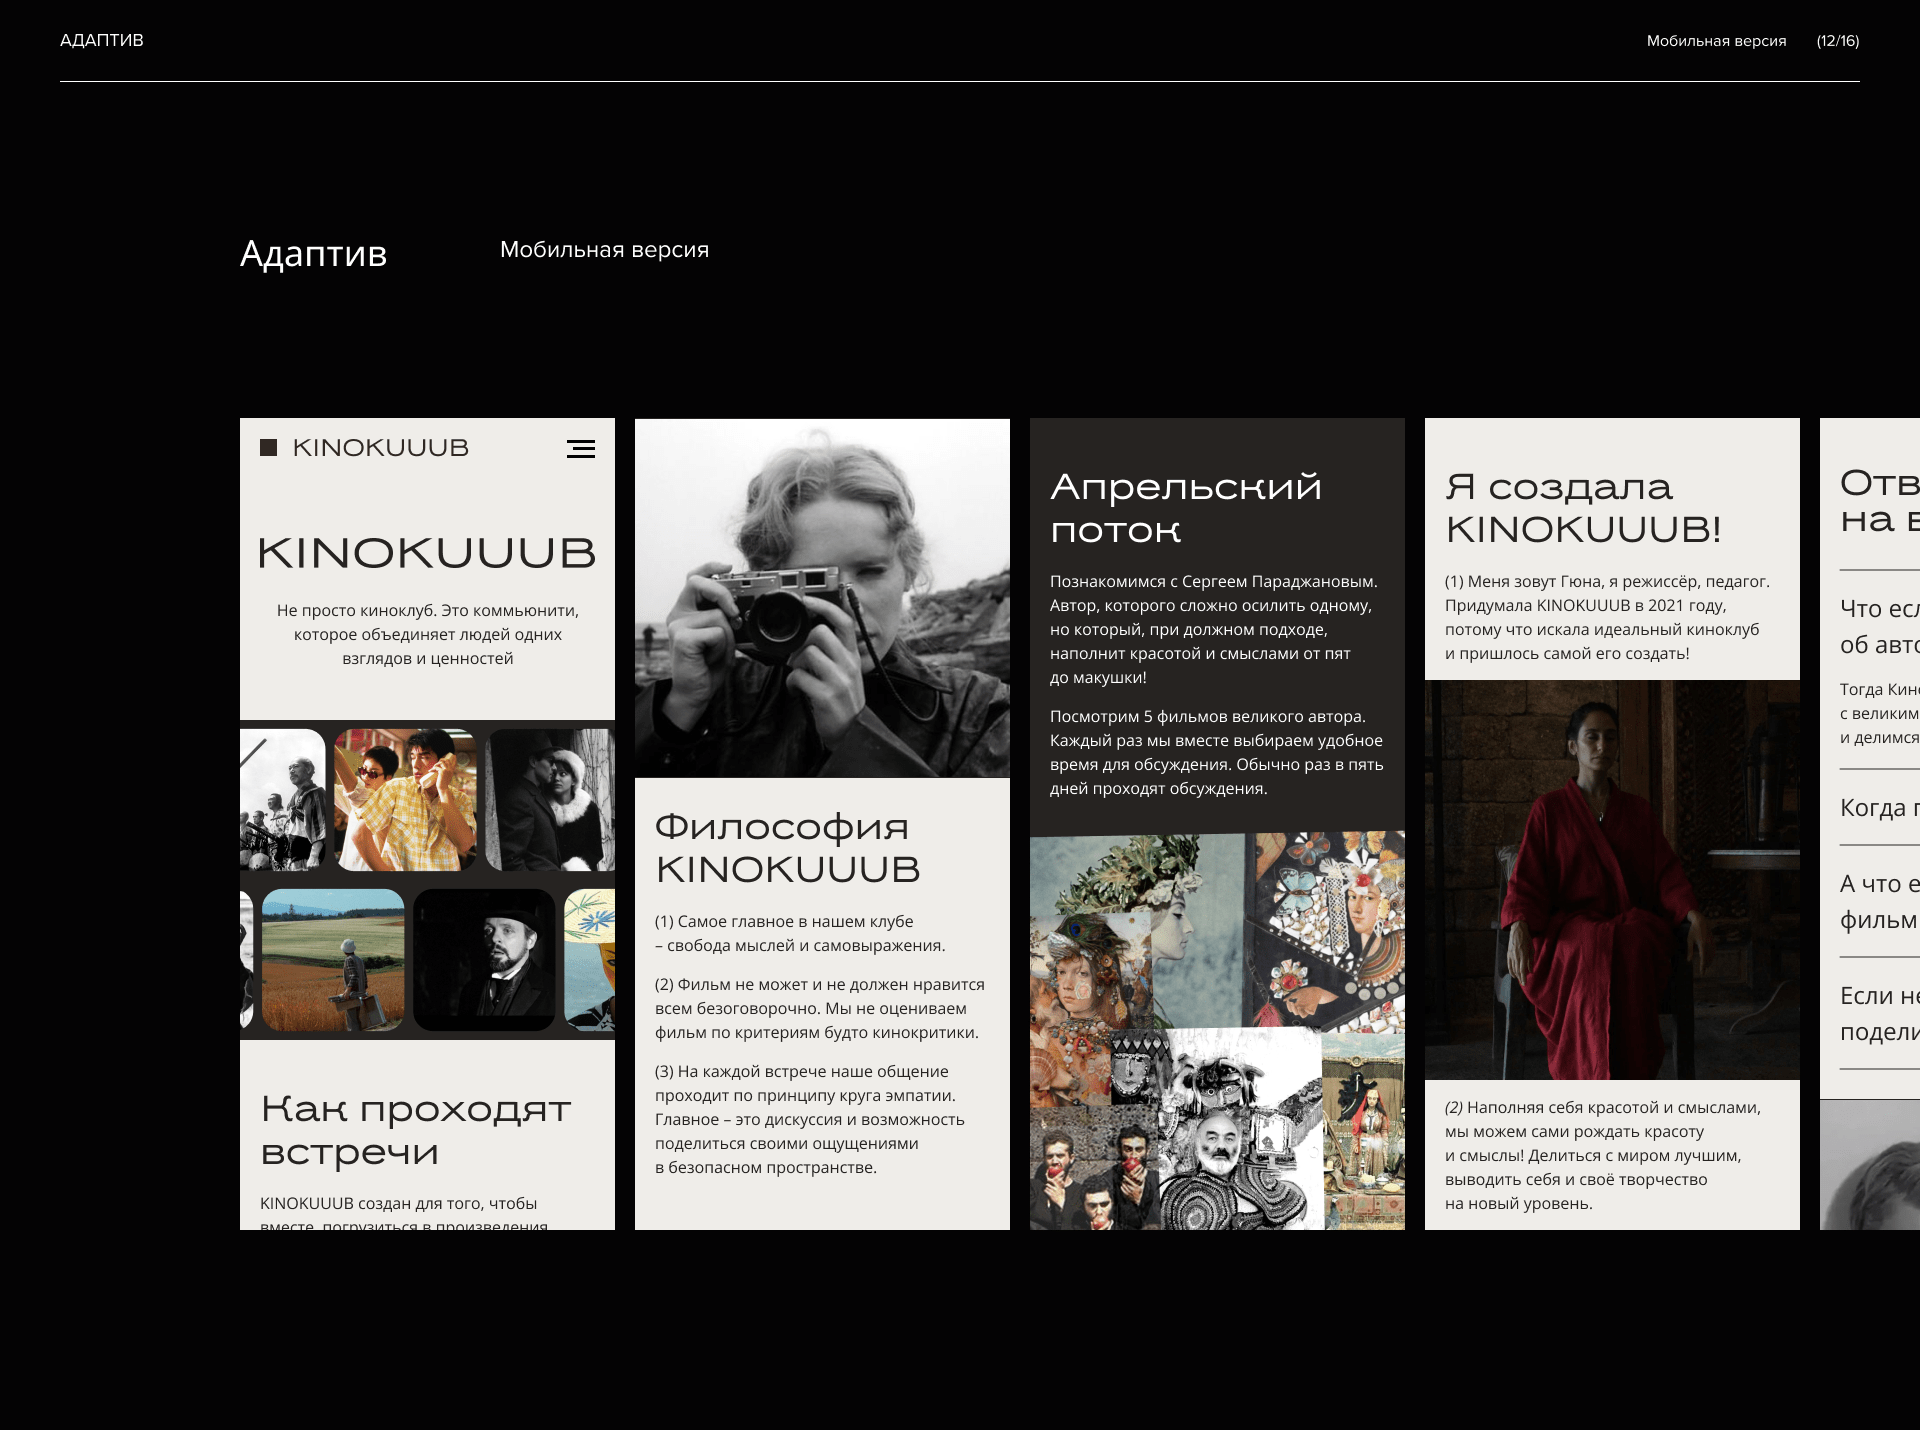Select the black-and-white couple film thumbnail
This screenshot has height=1430, width=1920.
(x=550, y=800)
